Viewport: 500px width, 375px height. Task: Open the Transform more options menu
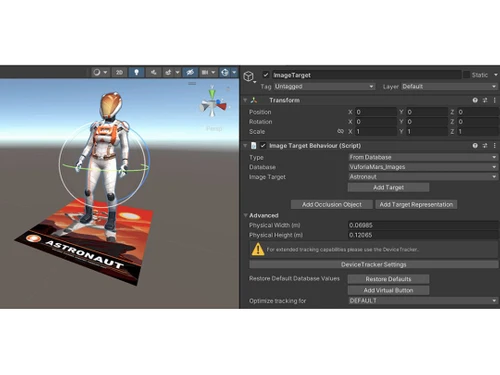(495, 100)
